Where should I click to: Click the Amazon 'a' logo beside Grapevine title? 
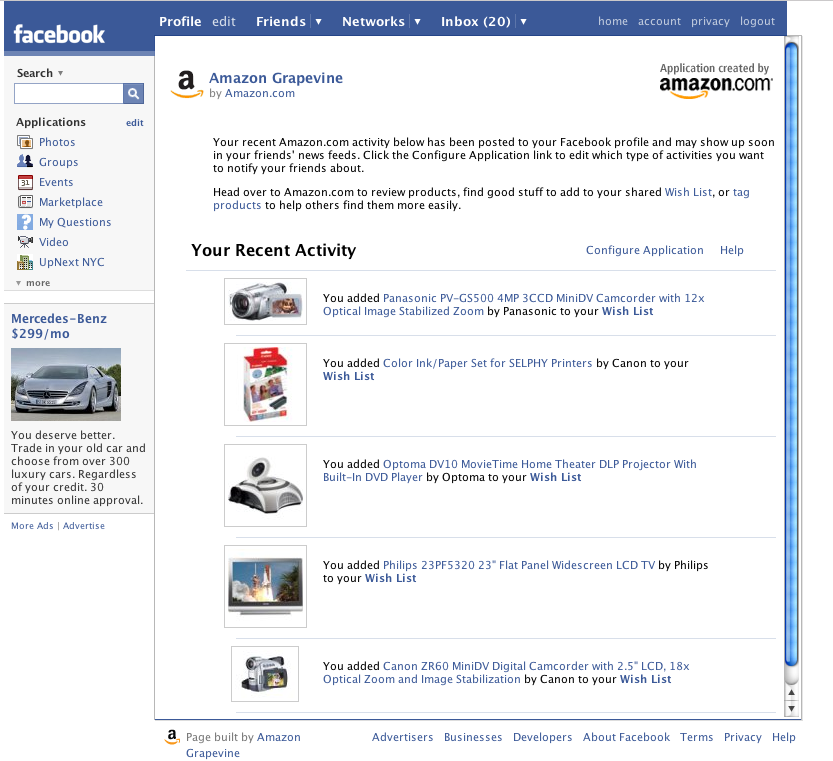pos(186,84)
